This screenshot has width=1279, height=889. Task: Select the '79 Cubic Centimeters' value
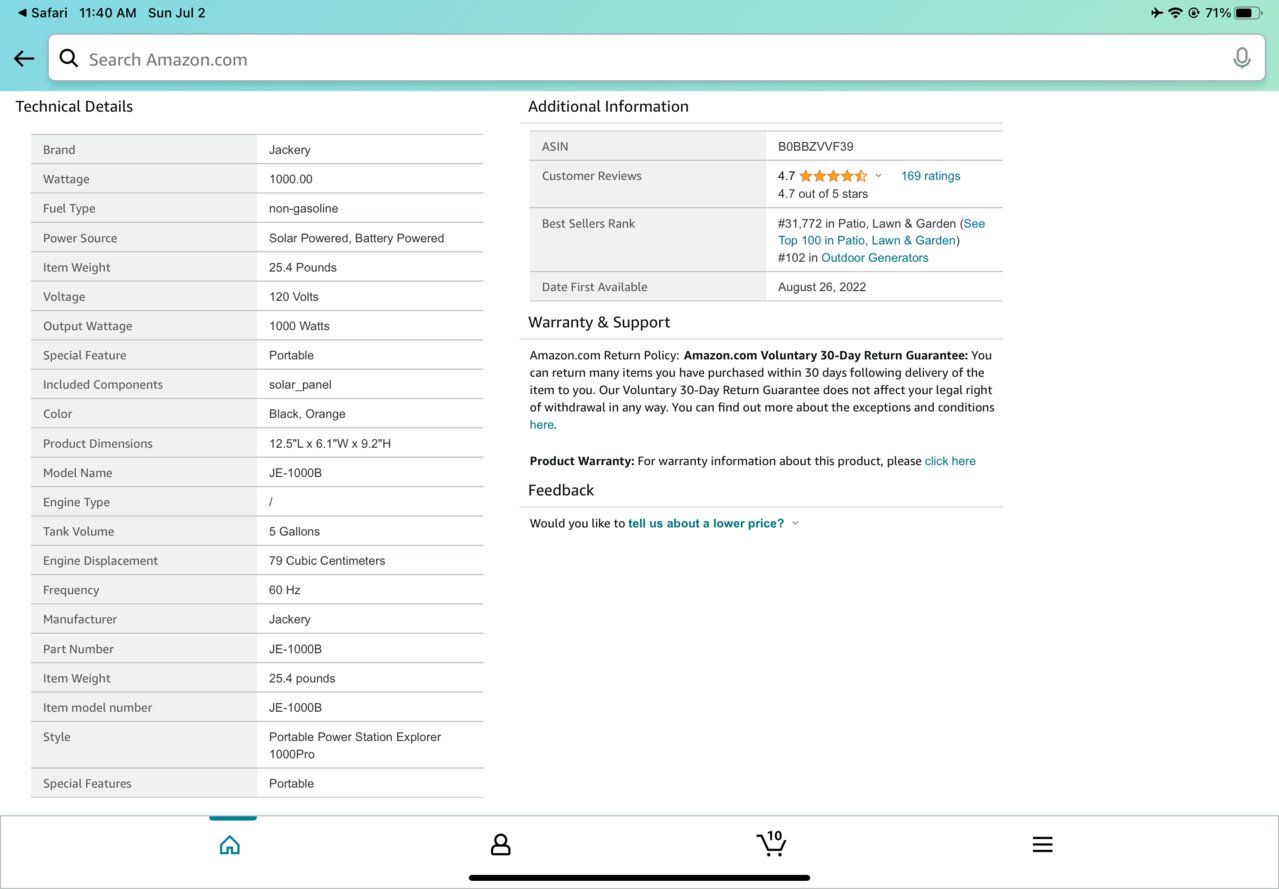(x=327, y=561)
